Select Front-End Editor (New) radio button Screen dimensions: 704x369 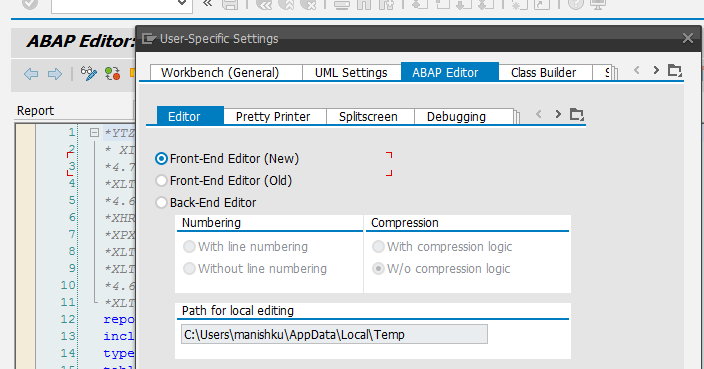click(x=161, y=158)
